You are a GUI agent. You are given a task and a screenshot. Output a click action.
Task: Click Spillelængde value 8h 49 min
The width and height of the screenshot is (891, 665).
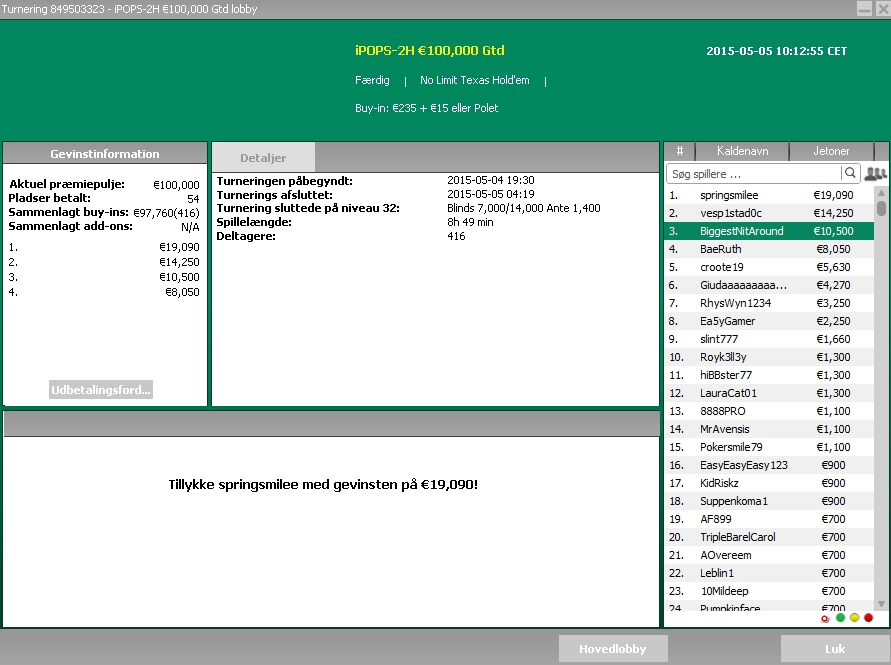[470, 222]
